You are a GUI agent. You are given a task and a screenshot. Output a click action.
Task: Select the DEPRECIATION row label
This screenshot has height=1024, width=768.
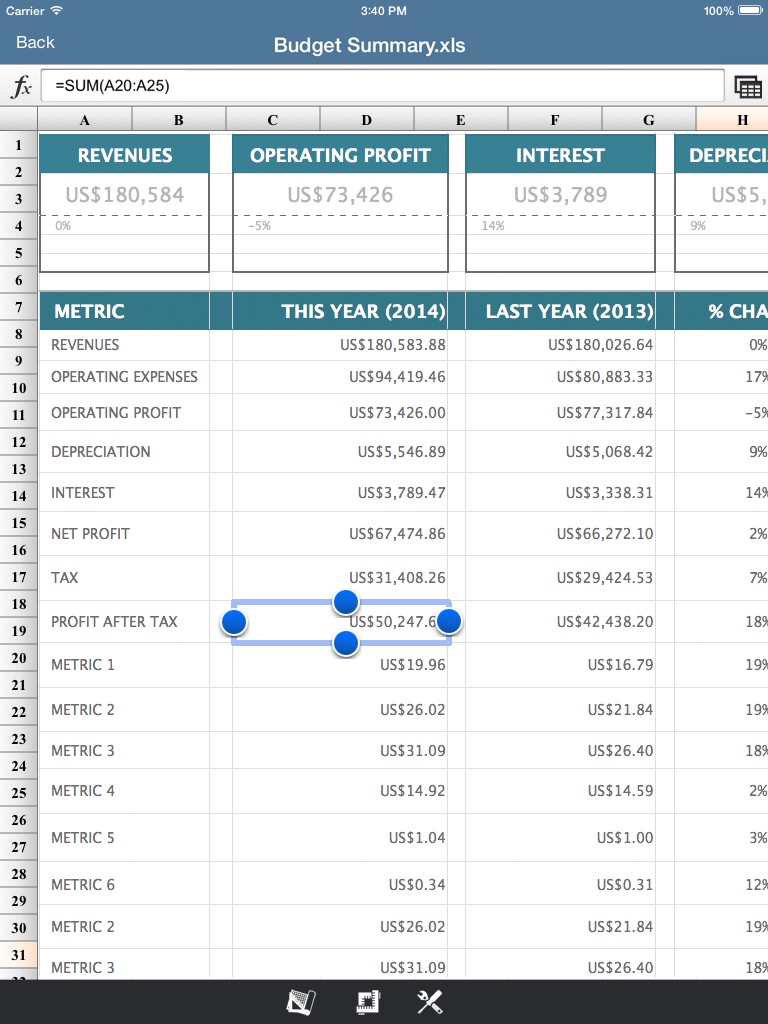coord(101,451)
